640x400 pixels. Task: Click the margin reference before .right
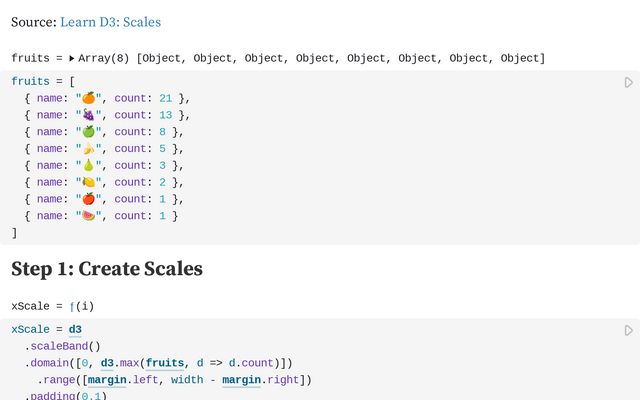pyautogui.click(x=241, y=380)
